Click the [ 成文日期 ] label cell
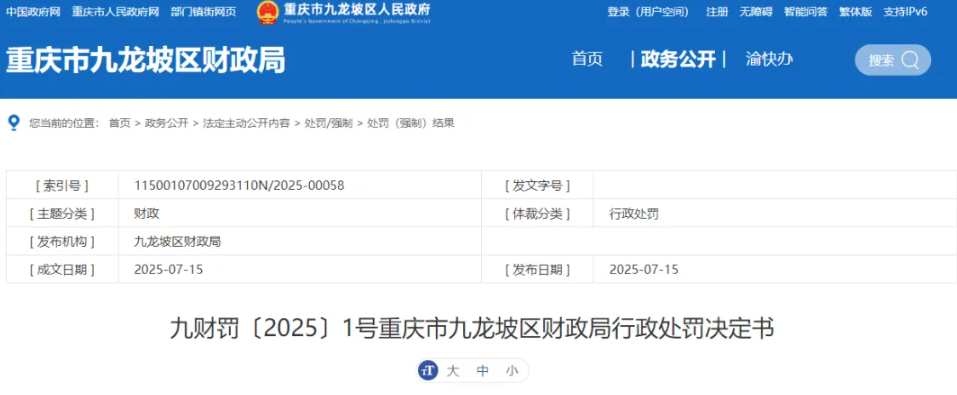The width and height of the screenshot is (957, 395). [x=62, y=269]
